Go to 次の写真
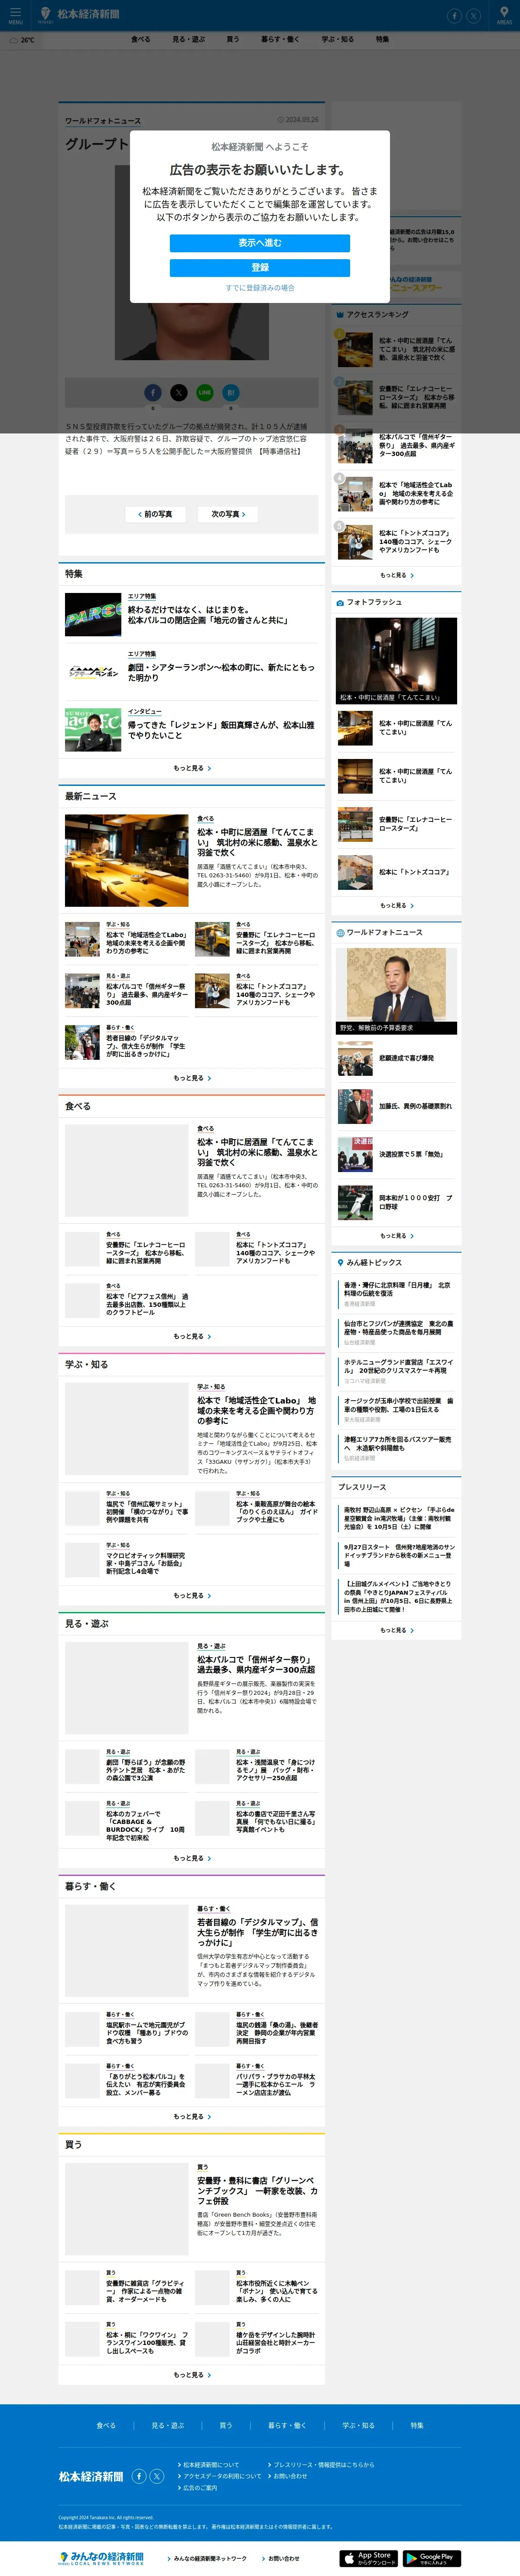Viewport: 520px width, 2576px height. pyautogui.click(x=228, y=514)
